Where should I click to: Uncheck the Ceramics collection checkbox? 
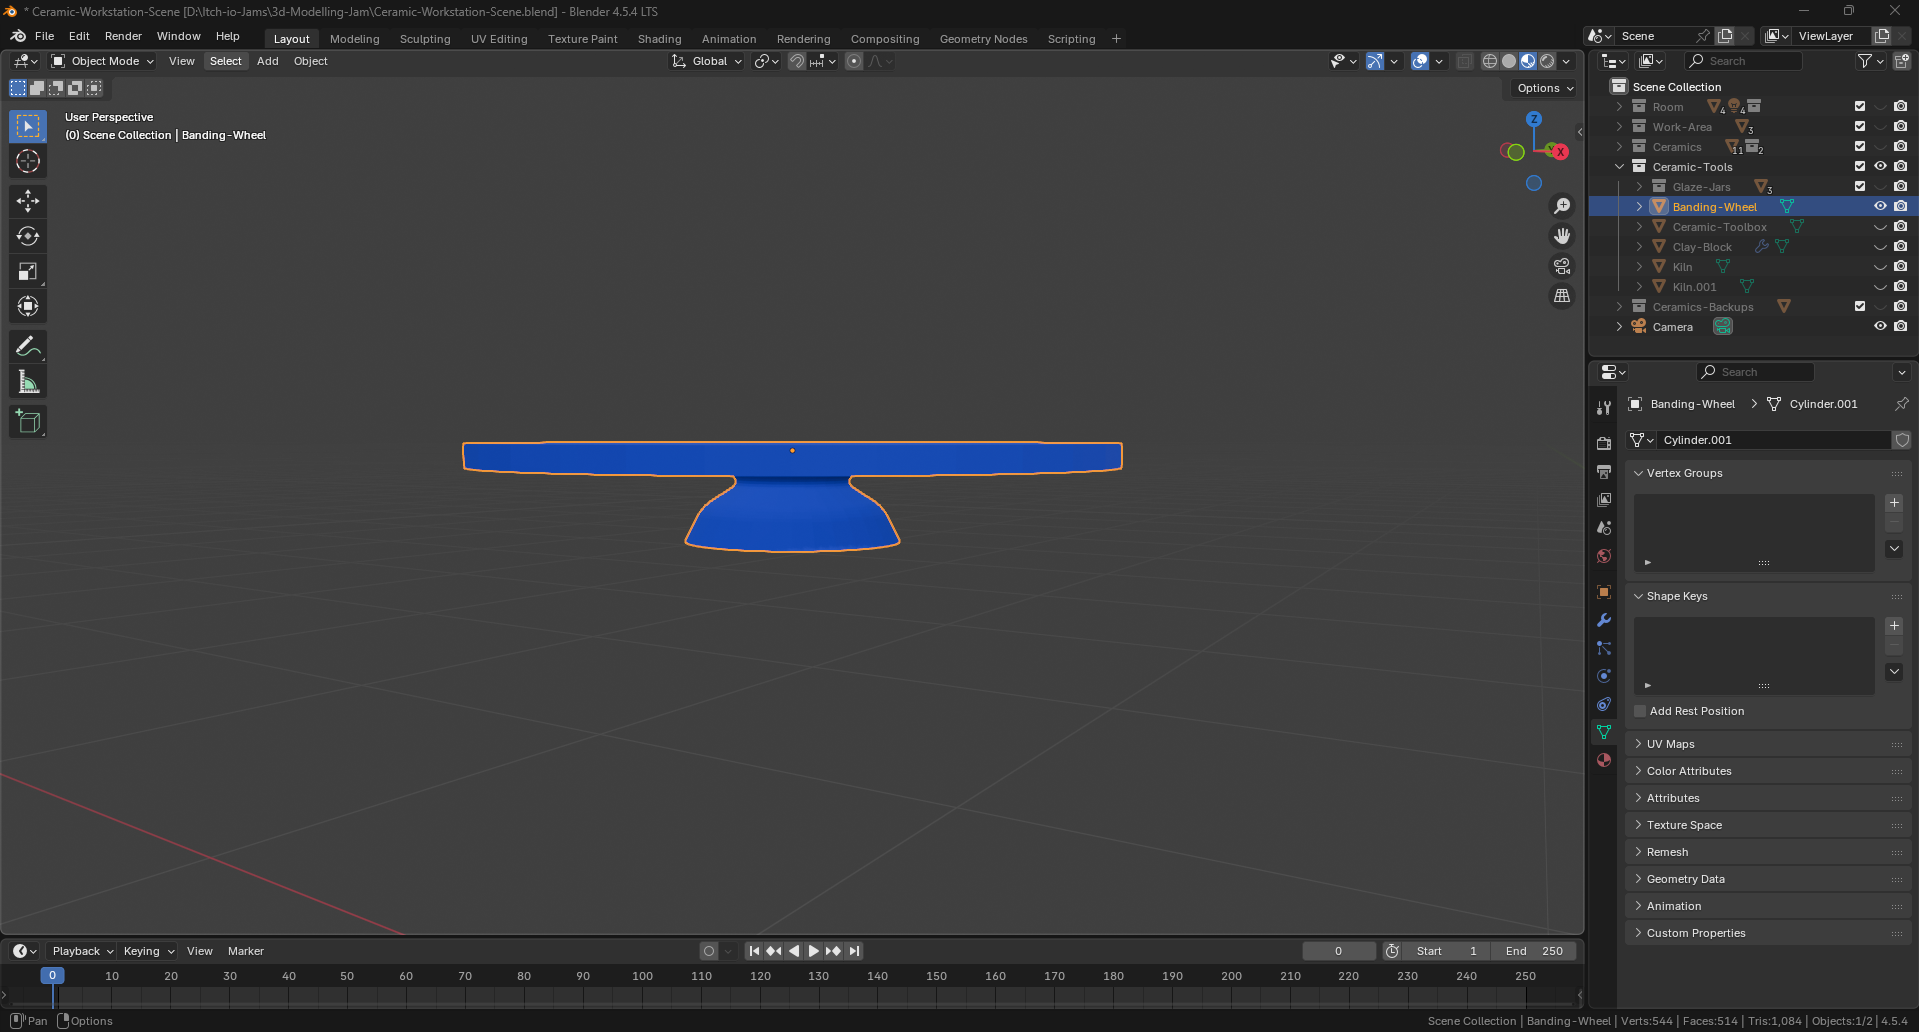tap(1860, 146)
